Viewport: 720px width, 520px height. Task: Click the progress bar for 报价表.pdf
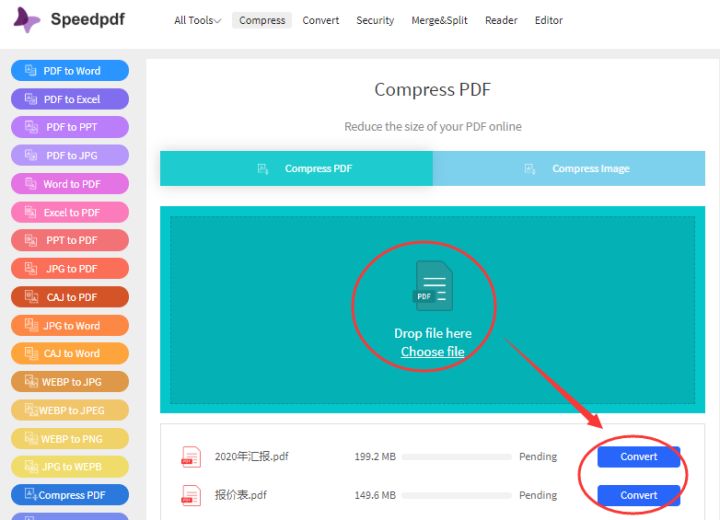(457, 495)
